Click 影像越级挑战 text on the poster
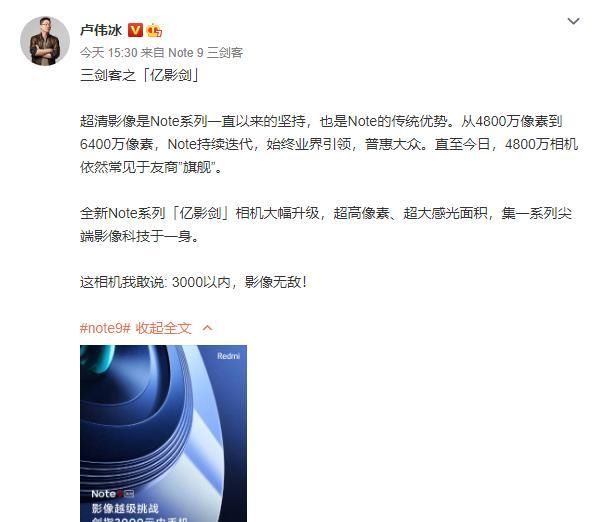The image size is (599, 522). pos(125,508)
